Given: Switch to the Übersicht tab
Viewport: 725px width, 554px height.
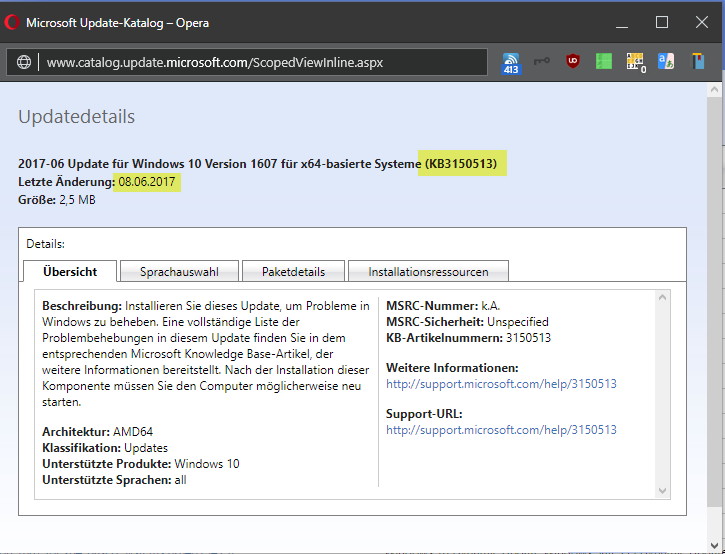Looking at the screenshot, I should [70, 271].
